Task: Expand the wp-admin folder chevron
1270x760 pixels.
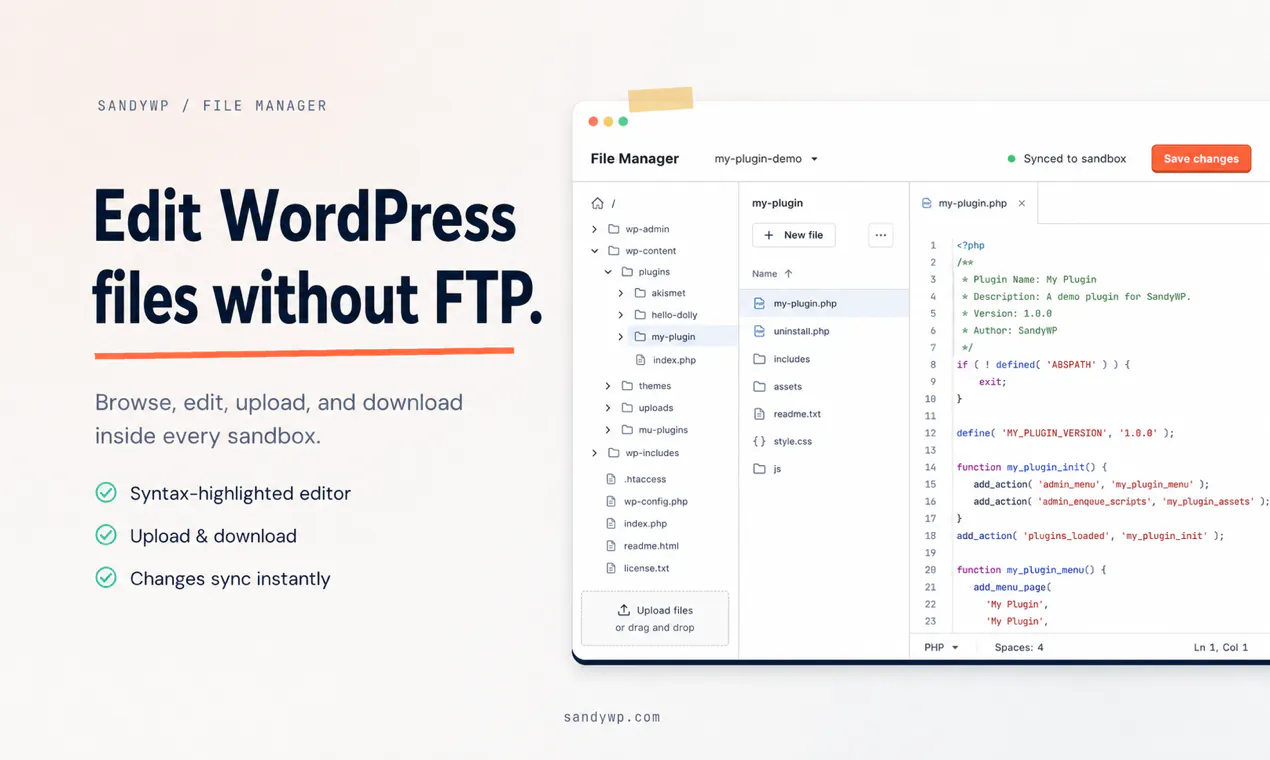Action: 595,229
